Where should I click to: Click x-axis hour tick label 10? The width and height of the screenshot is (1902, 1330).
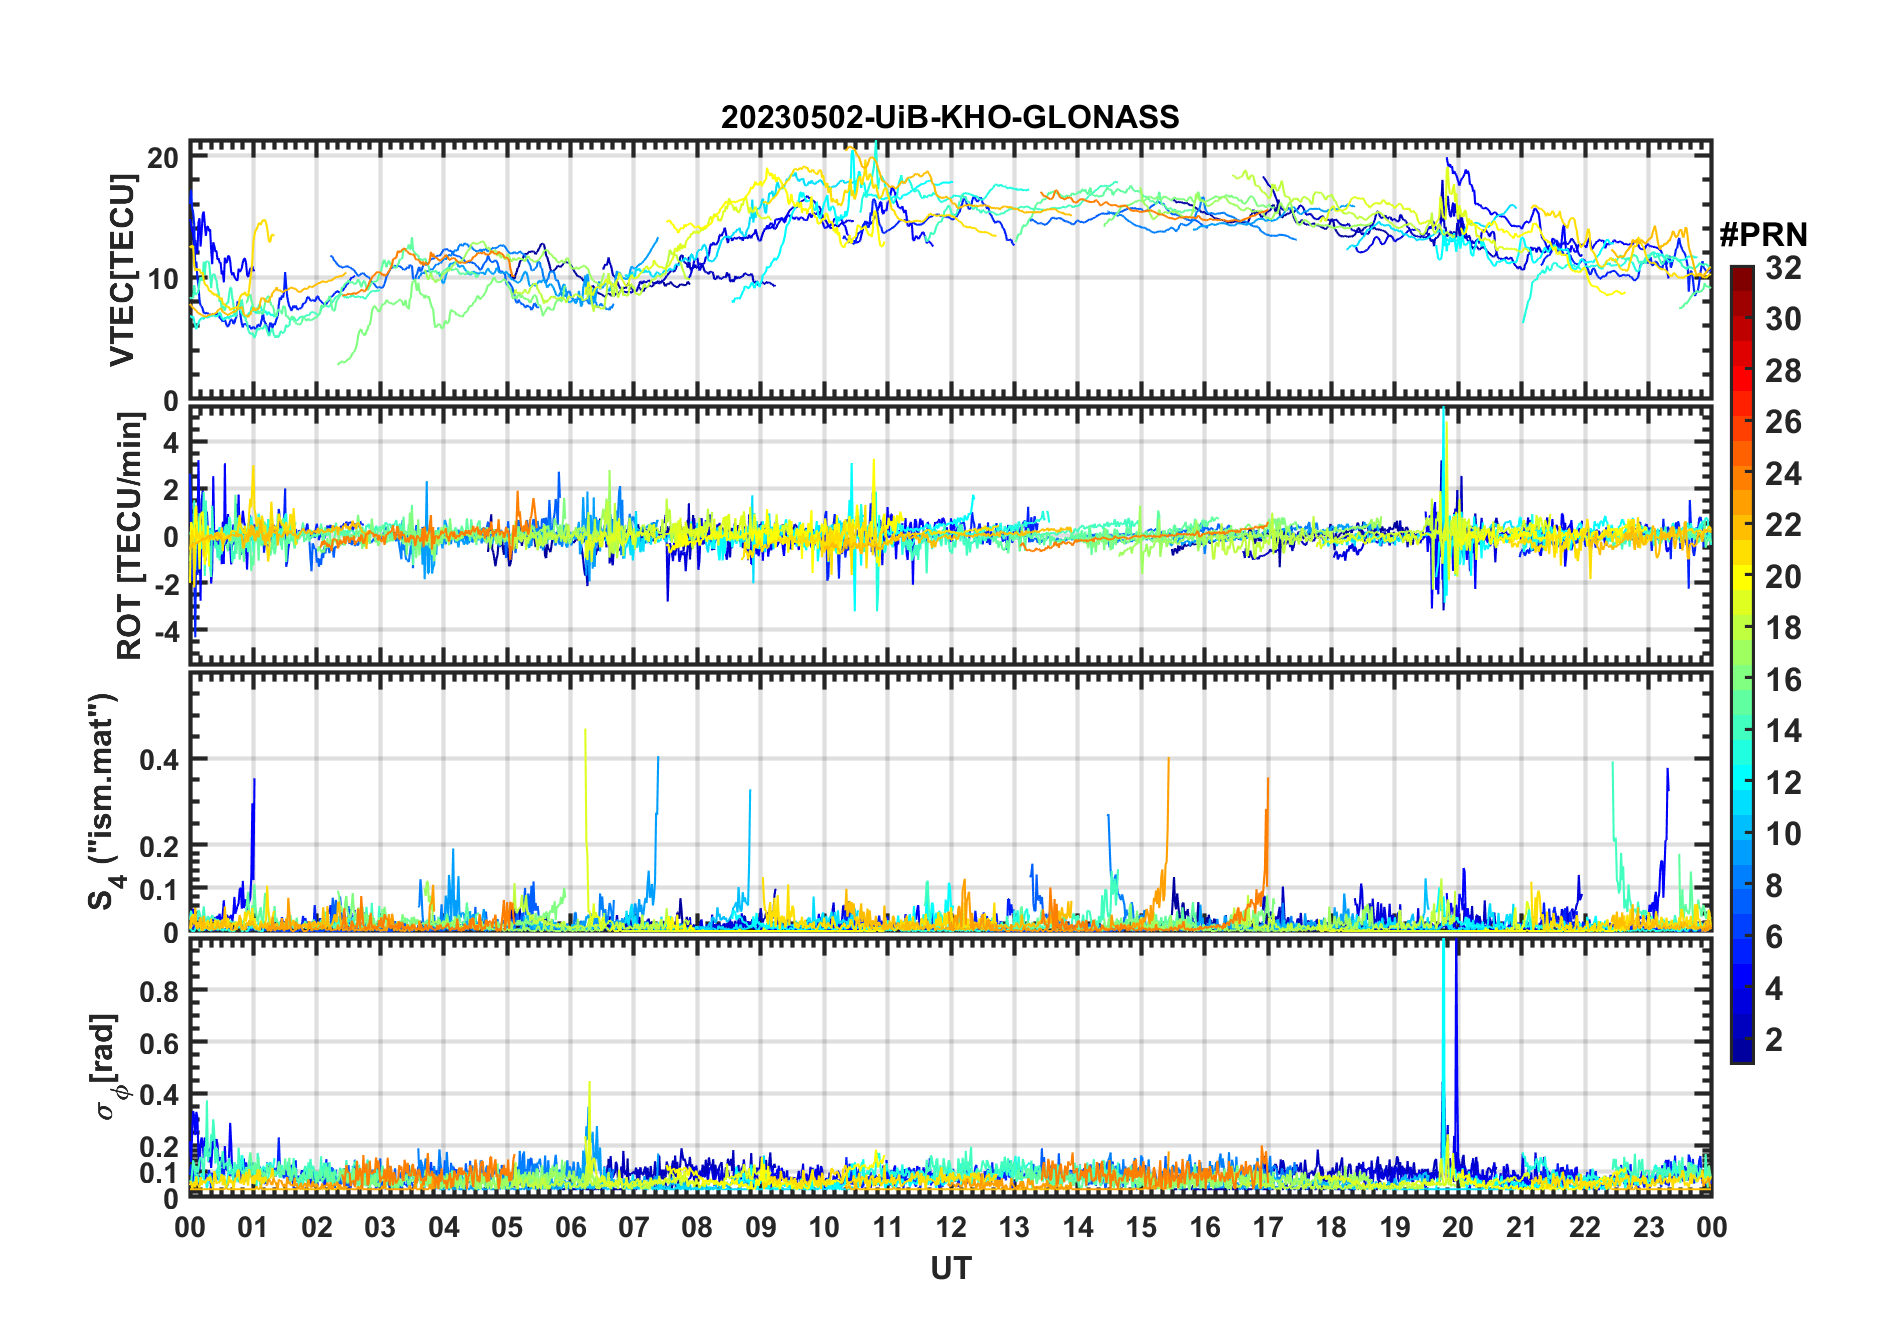824,1227
